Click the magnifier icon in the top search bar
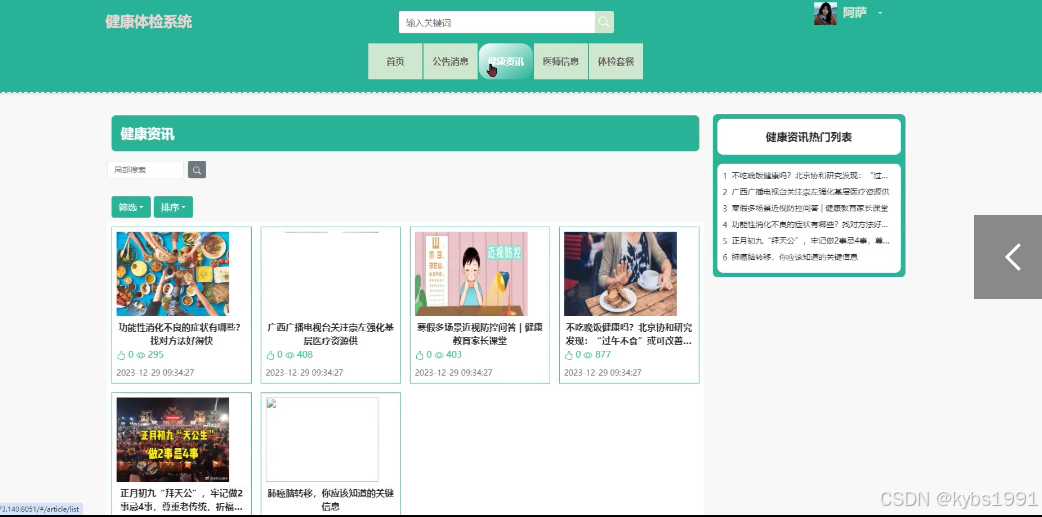 (603, 22)
